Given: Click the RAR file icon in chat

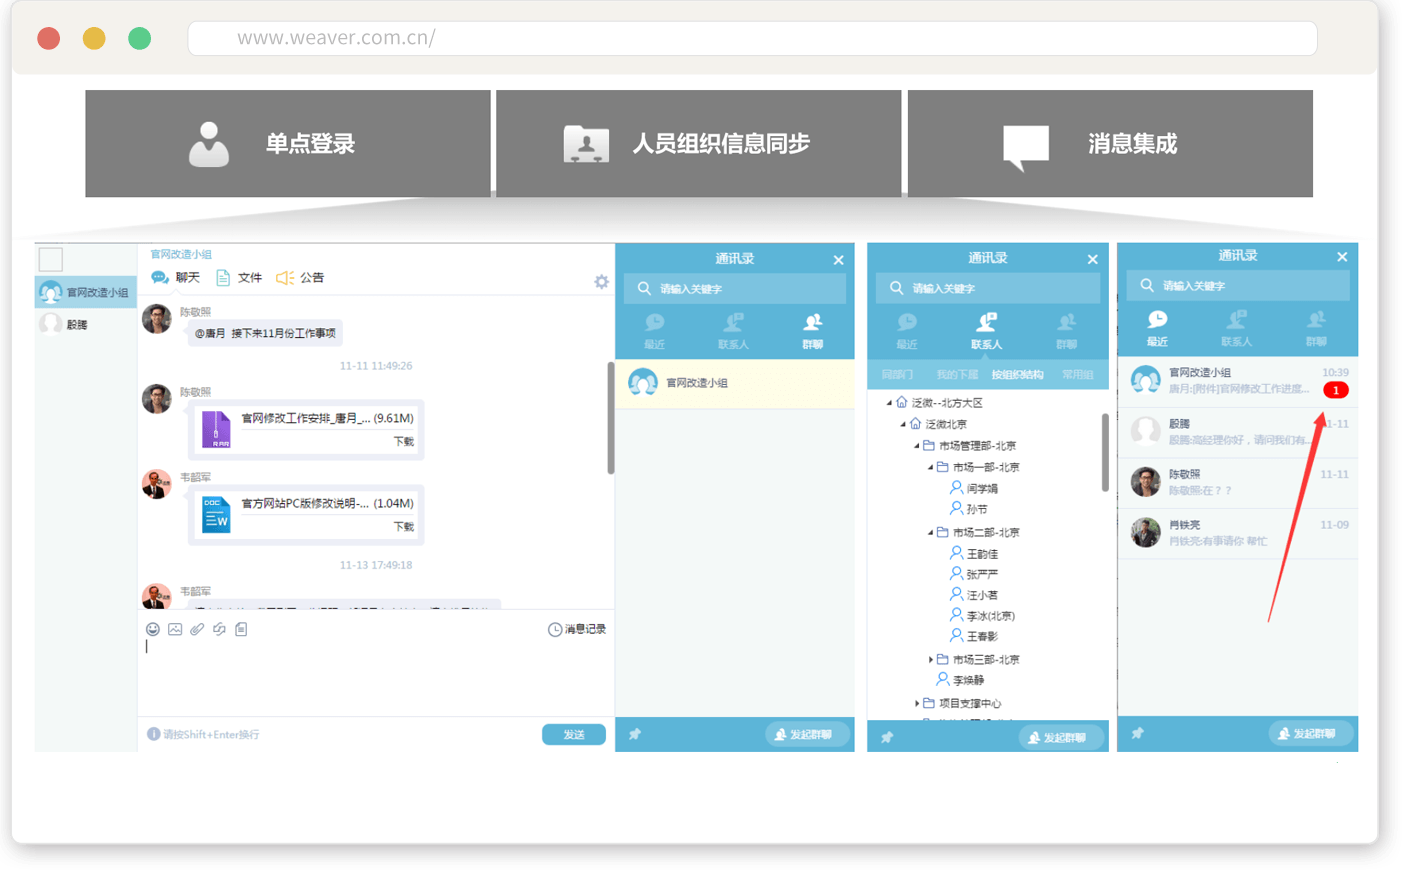Looking at the screenshot, I should (x=216, y=429).
